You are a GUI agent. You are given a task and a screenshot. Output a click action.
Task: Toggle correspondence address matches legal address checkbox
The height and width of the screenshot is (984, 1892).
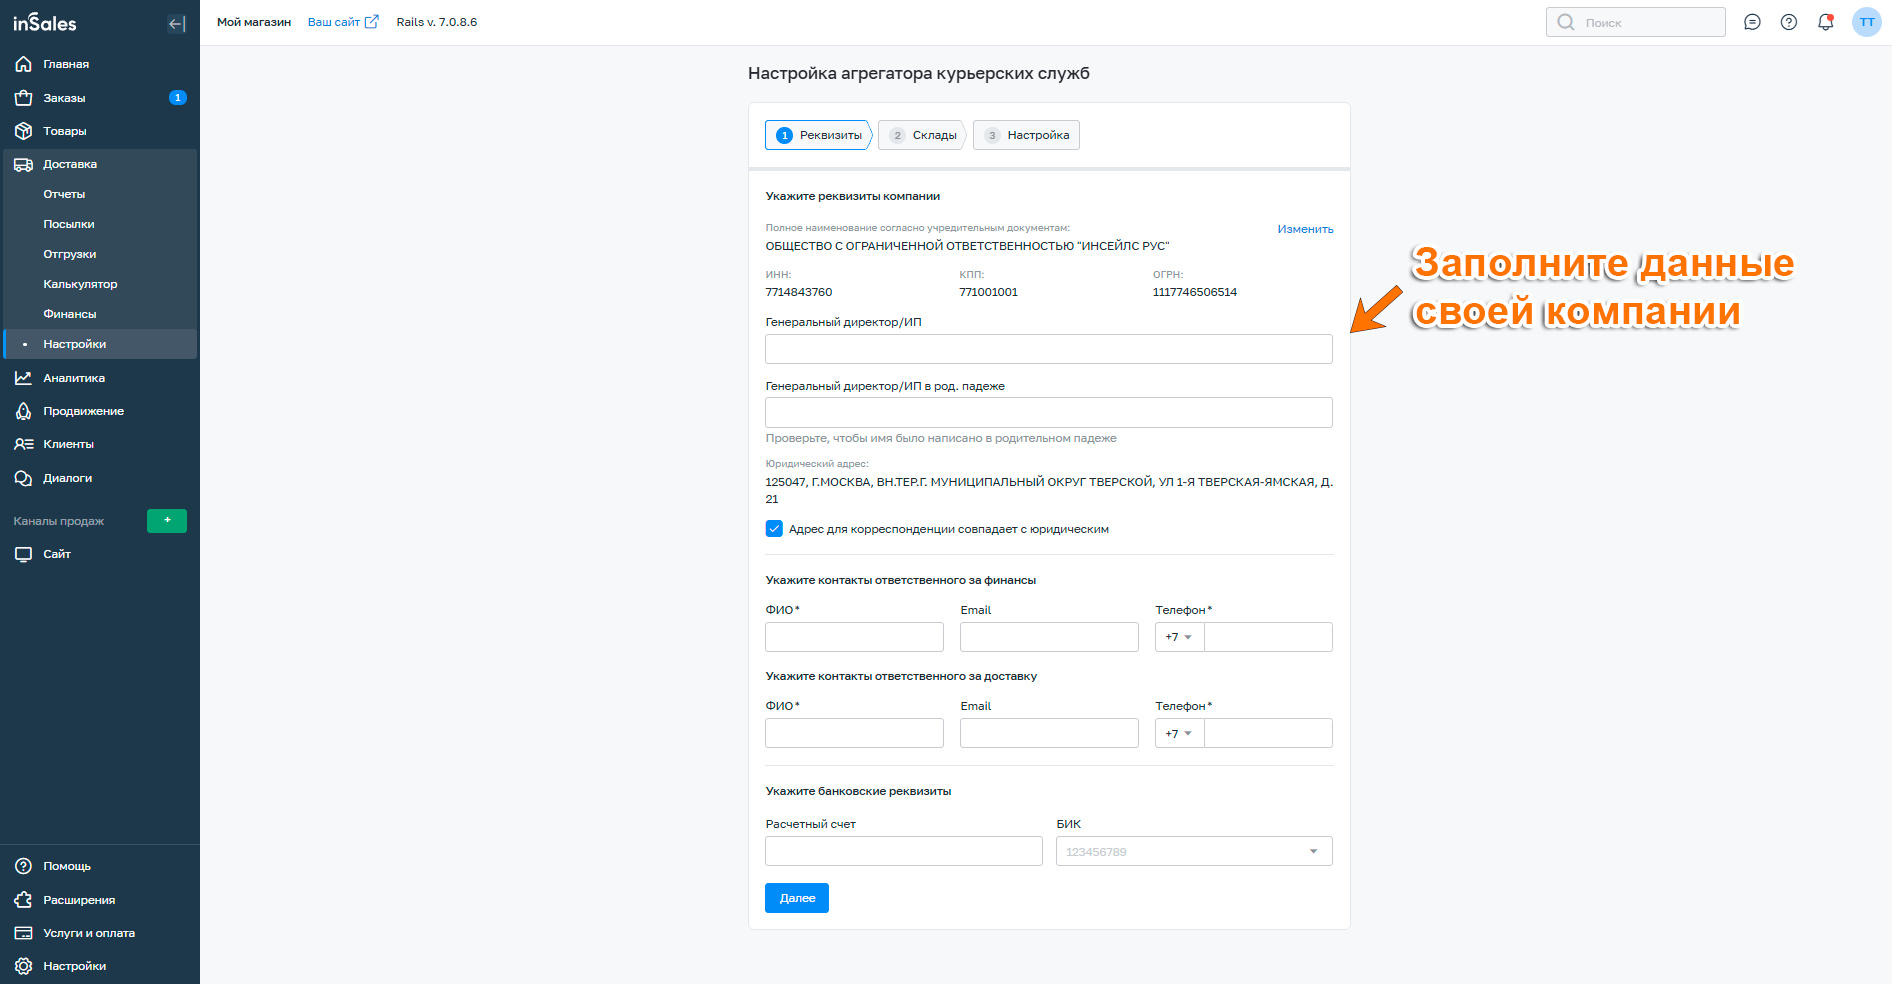[774, 529]
